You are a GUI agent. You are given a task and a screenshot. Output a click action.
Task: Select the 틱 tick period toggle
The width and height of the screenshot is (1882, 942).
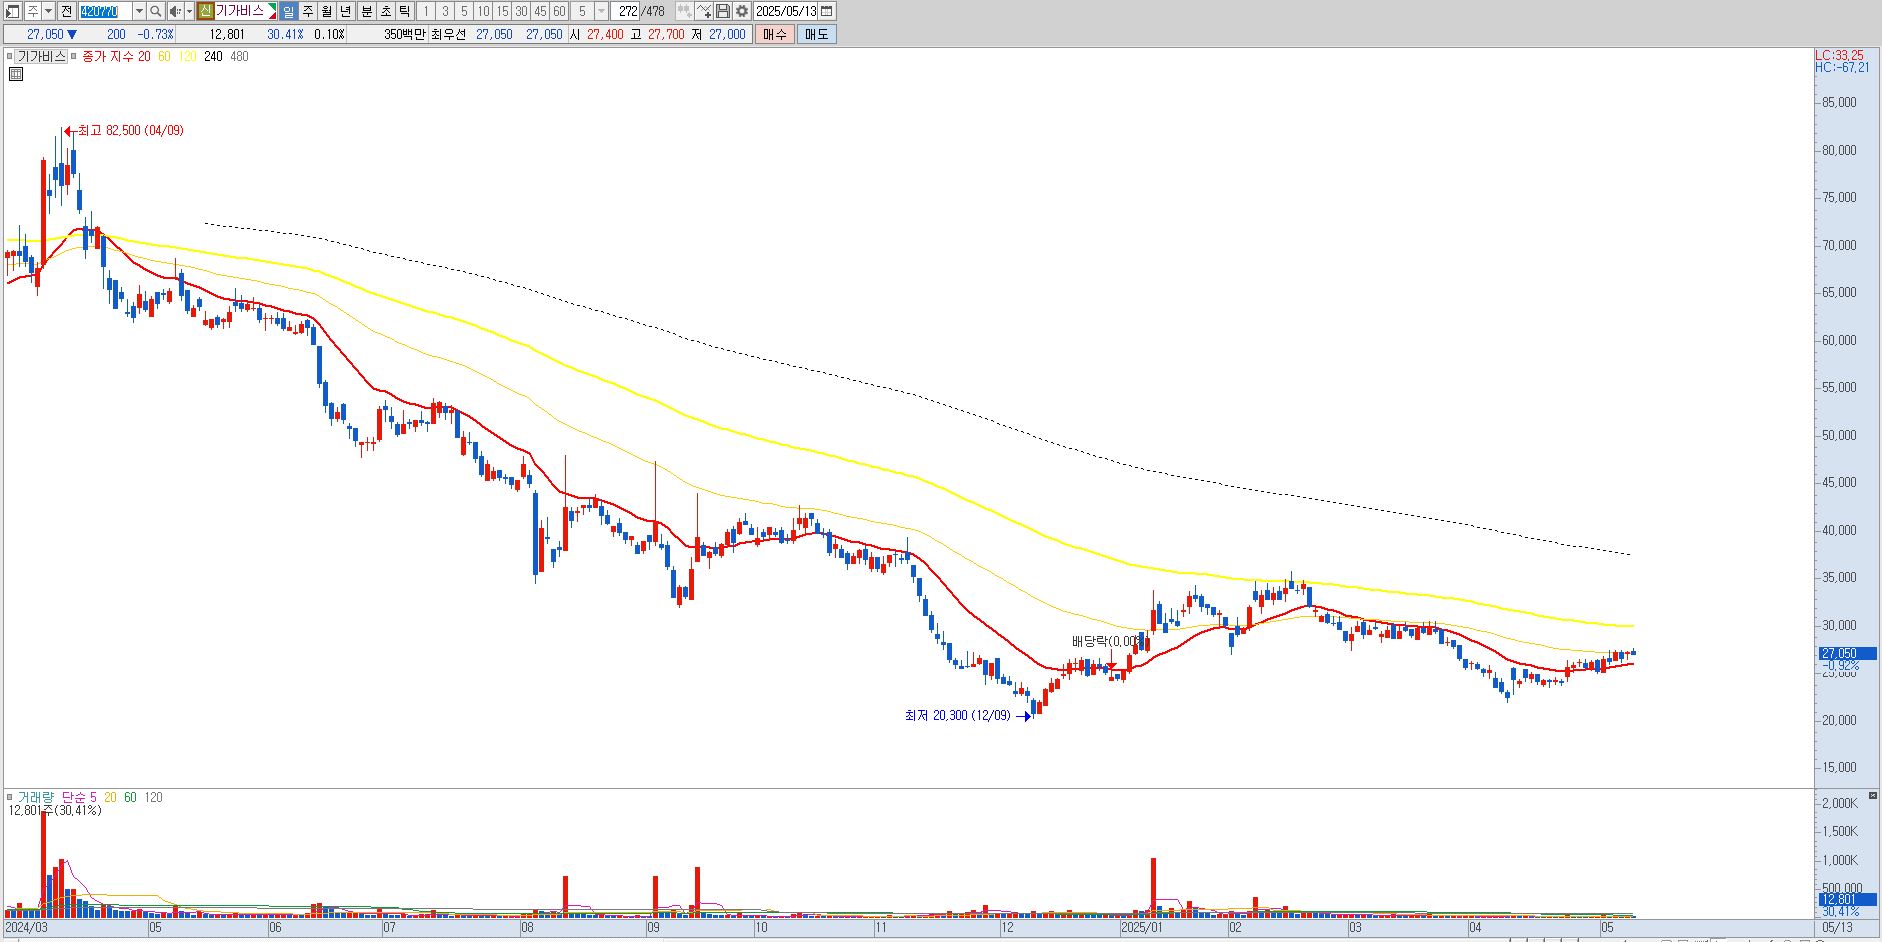coord(405,11)
